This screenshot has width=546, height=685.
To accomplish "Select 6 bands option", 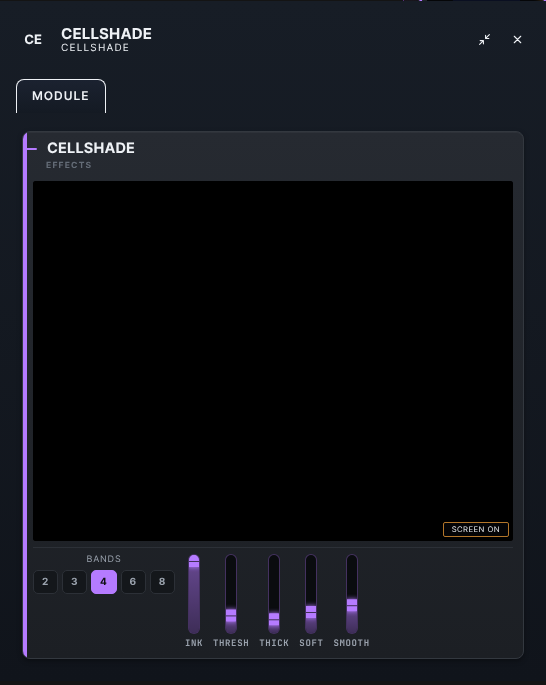I will (133, 581).
